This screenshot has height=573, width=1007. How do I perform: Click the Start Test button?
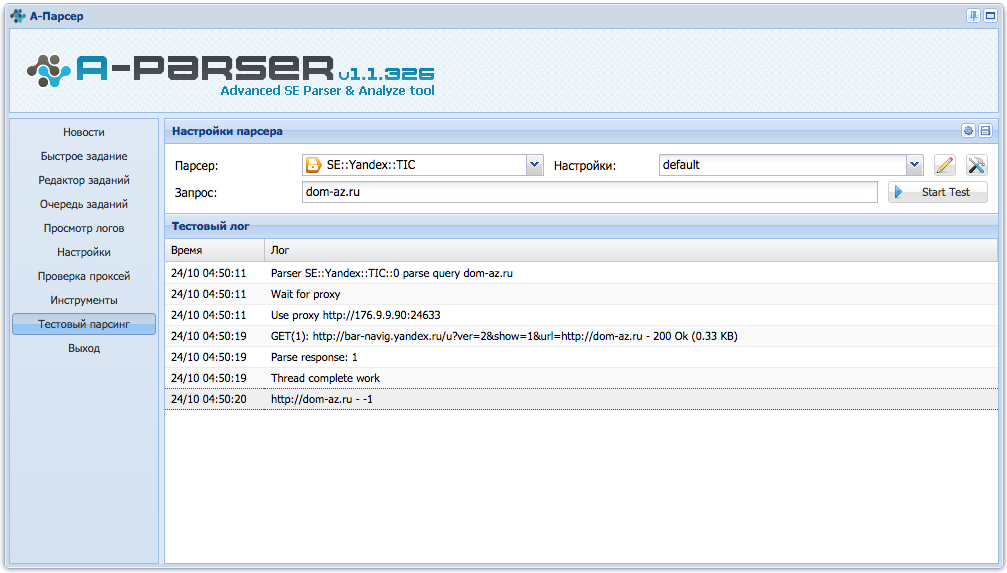(938, 192)
